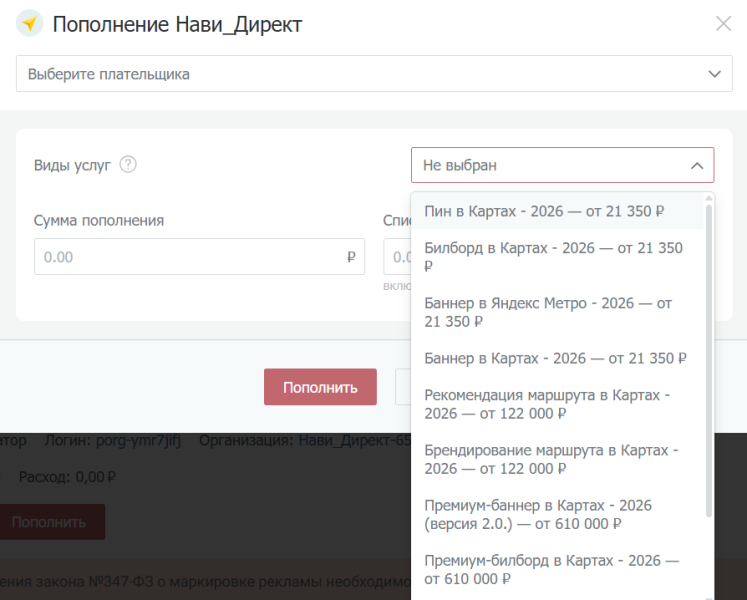Click the chevron in the payer selector

point(714,74)
